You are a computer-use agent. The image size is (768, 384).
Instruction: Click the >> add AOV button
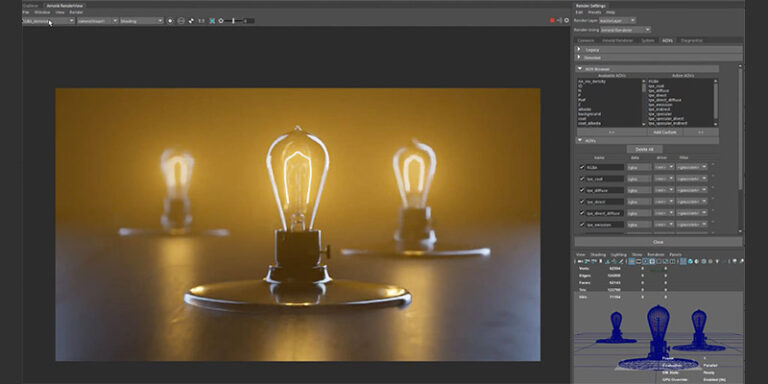tap(611, 132)
